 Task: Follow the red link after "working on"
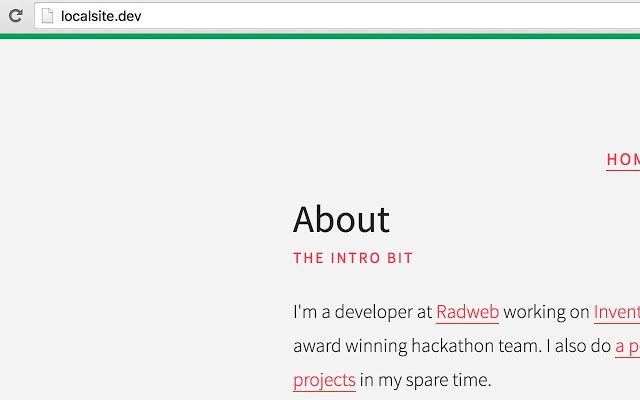[616, 312]
